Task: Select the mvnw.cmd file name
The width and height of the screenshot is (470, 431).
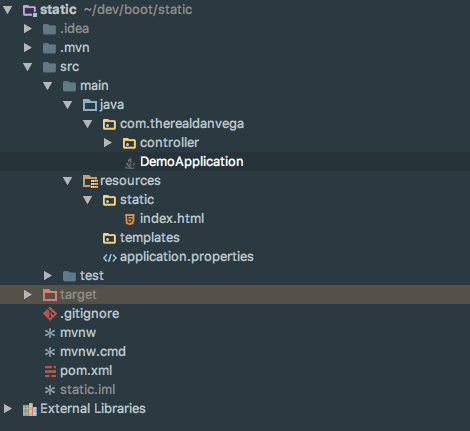Action: [x=93, y=352]
